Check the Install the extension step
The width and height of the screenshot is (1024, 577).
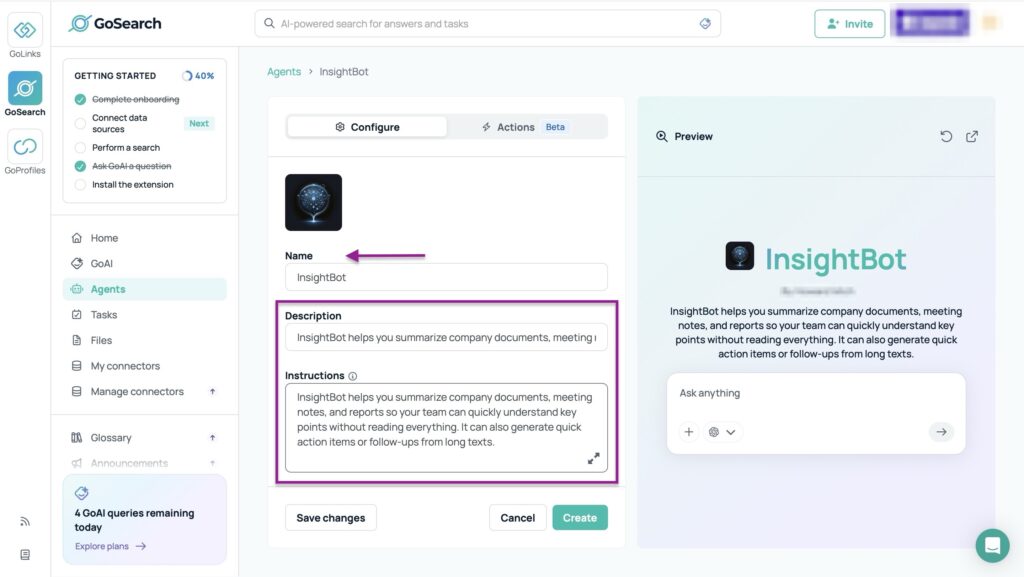(x=81, y=184)
